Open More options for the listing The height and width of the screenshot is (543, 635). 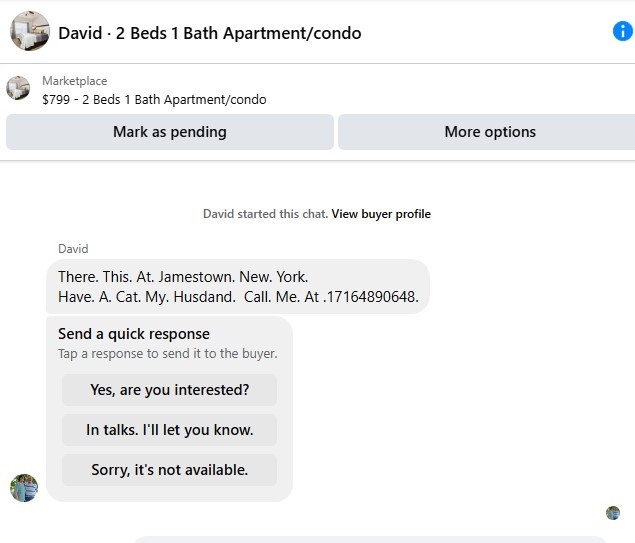click(x=489, y=132)
